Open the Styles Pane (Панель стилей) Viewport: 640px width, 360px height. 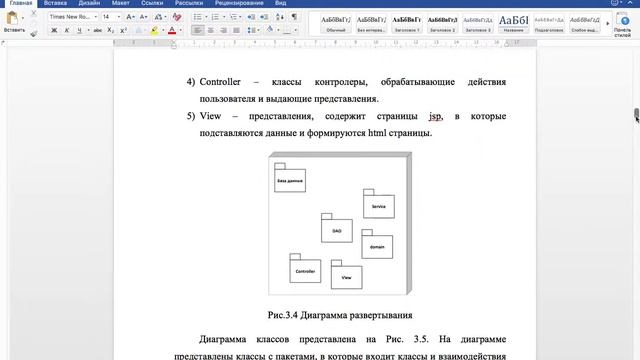click(622, 25)
